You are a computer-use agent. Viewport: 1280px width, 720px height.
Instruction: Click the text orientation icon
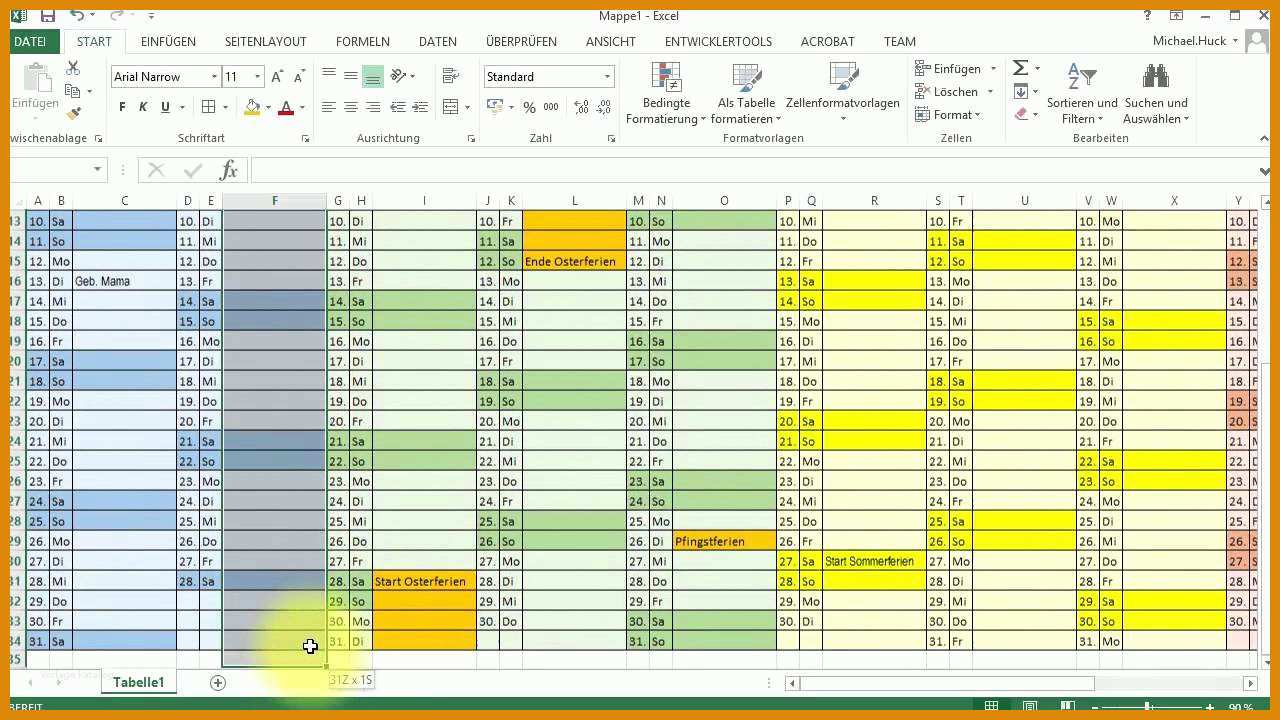(x=399, y=75)
